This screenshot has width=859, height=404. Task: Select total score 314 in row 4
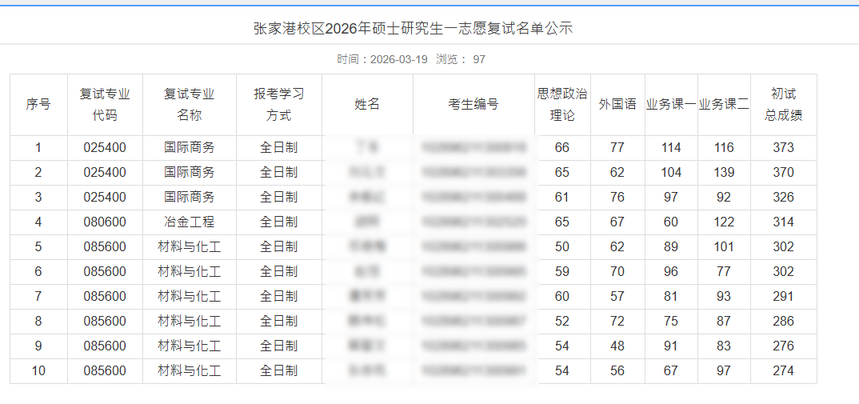(783, 222)
